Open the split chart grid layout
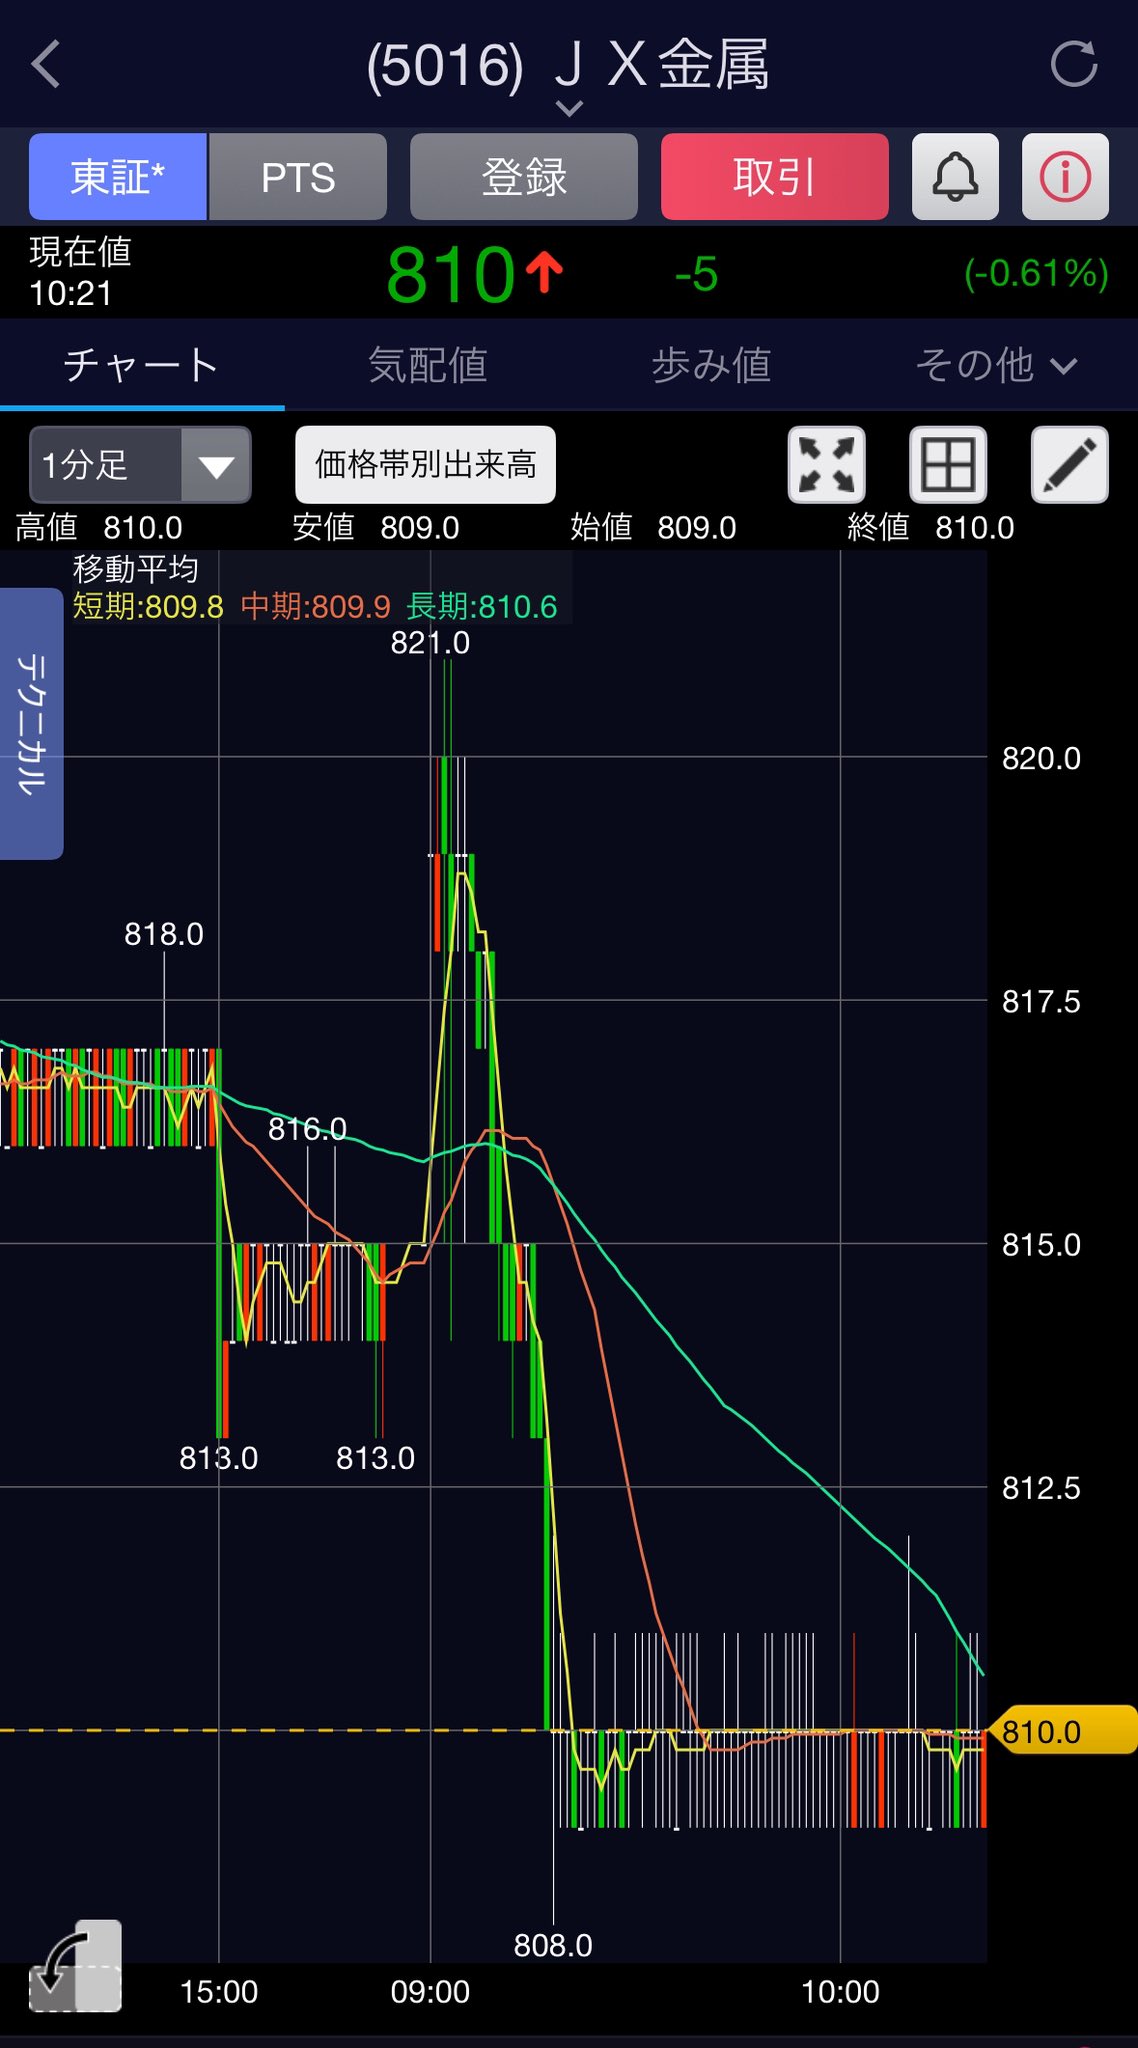The image size is (1138, 2048). (948, 465)
